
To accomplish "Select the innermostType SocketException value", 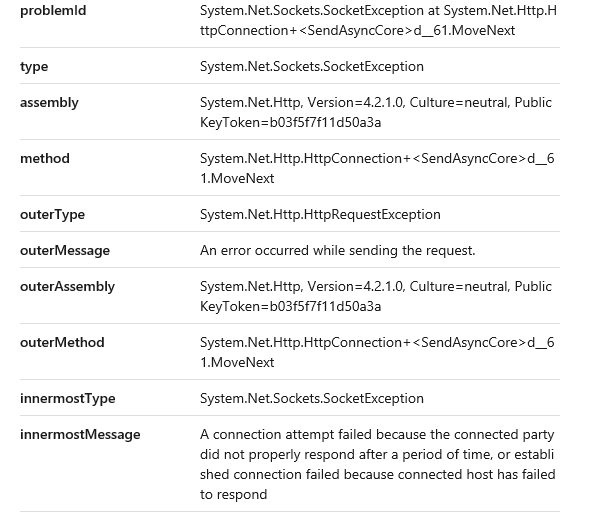I will pyautogui.click(x=311, y=398).
